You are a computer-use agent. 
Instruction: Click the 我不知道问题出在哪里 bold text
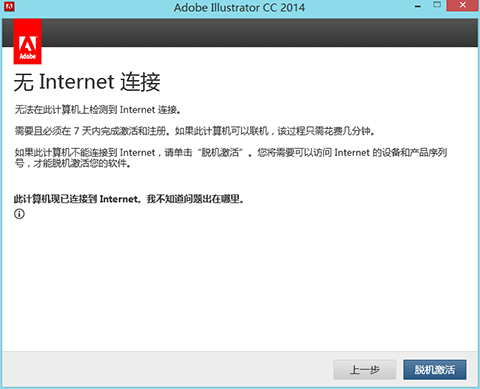tap(195, 199)
